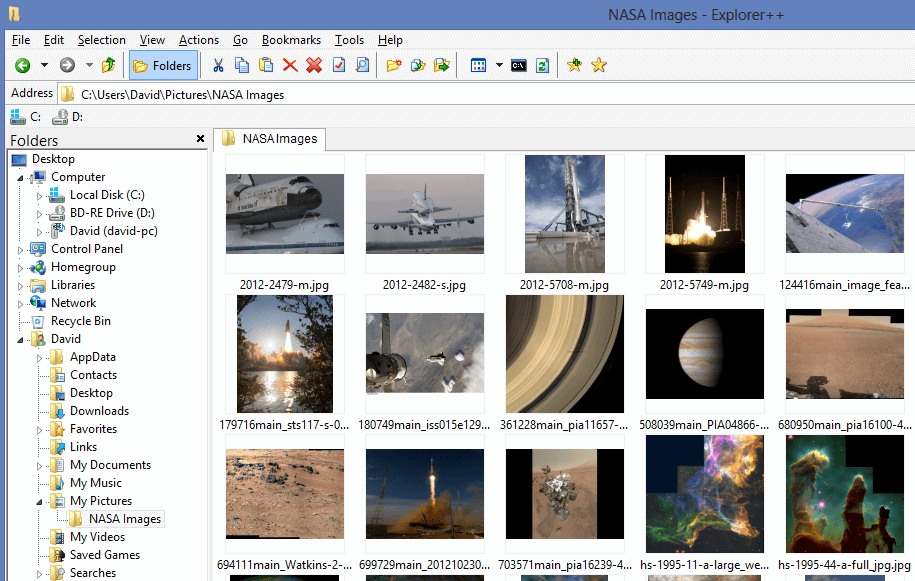Viewport: 915px width, 581px height.
Task: Collapse the David user folder node
Action: tap(20, 340)
